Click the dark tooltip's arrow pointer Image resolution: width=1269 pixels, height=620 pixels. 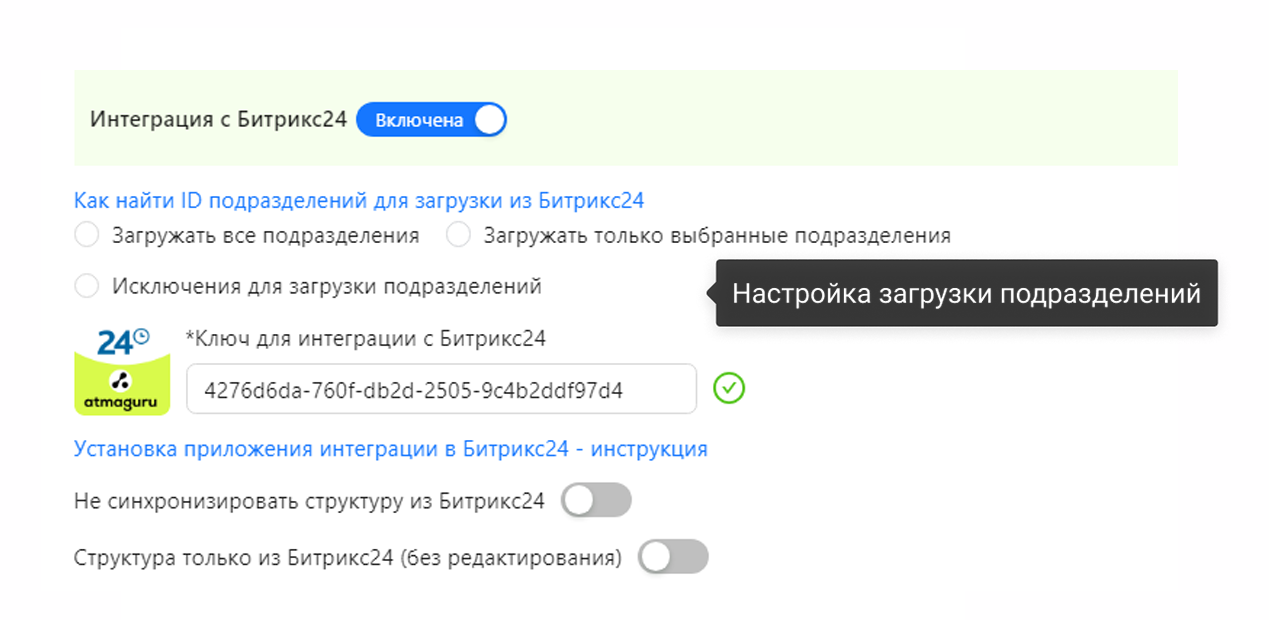[711, 293]
